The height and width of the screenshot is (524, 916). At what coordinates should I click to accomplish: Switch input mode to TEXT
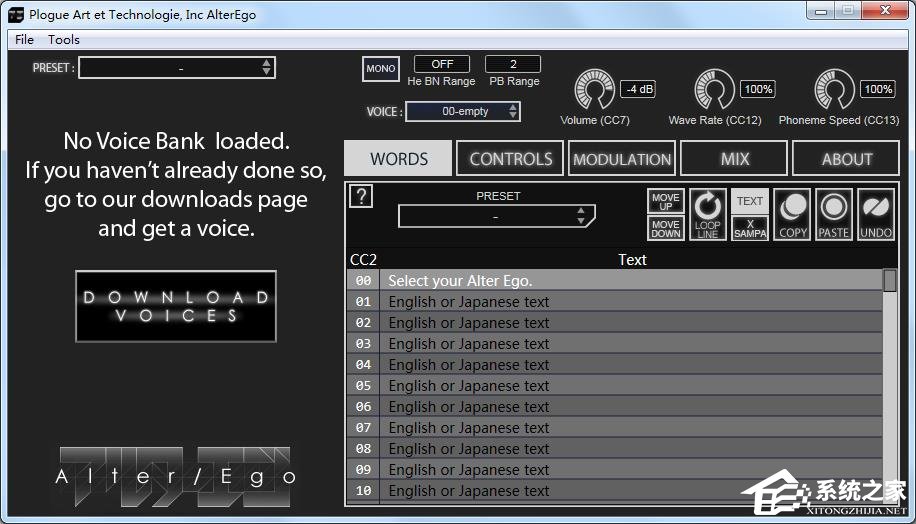pyautogui.click(x=750, y=201)
